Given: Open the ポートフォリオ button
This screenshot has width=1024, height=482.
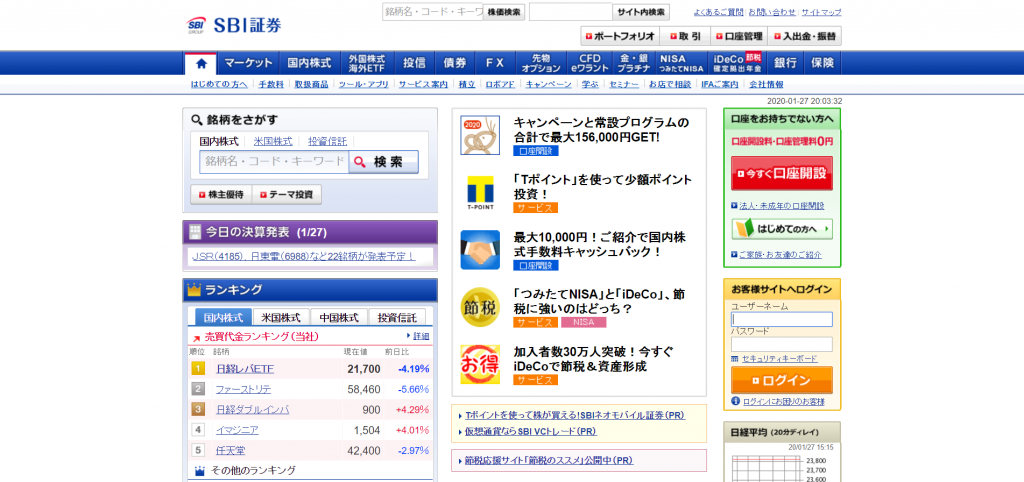Looking at the screenshot, I should [x=620, y=36].
